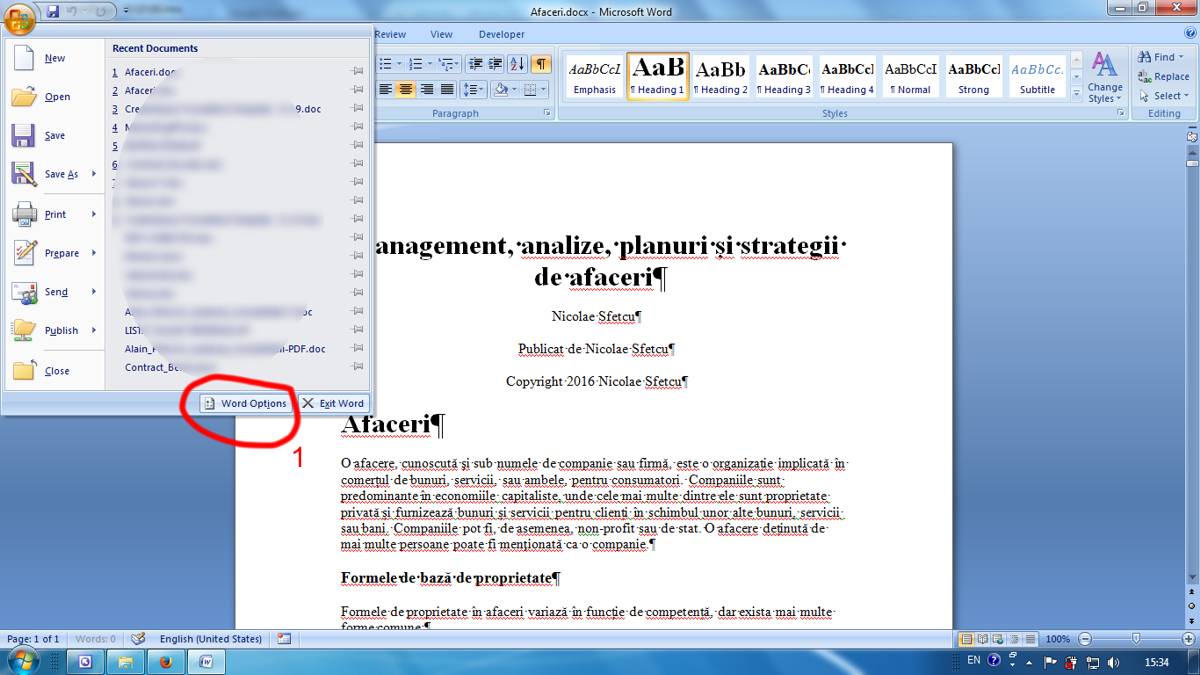
Task: Expand Publish submenu arrow
Action: [94, 330]
